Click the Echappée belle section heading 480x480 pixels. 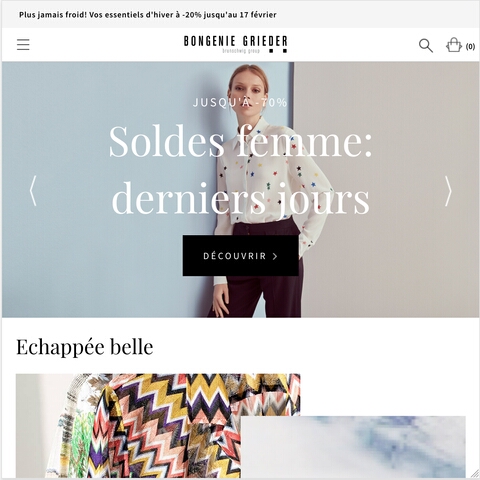pos(85,347)
